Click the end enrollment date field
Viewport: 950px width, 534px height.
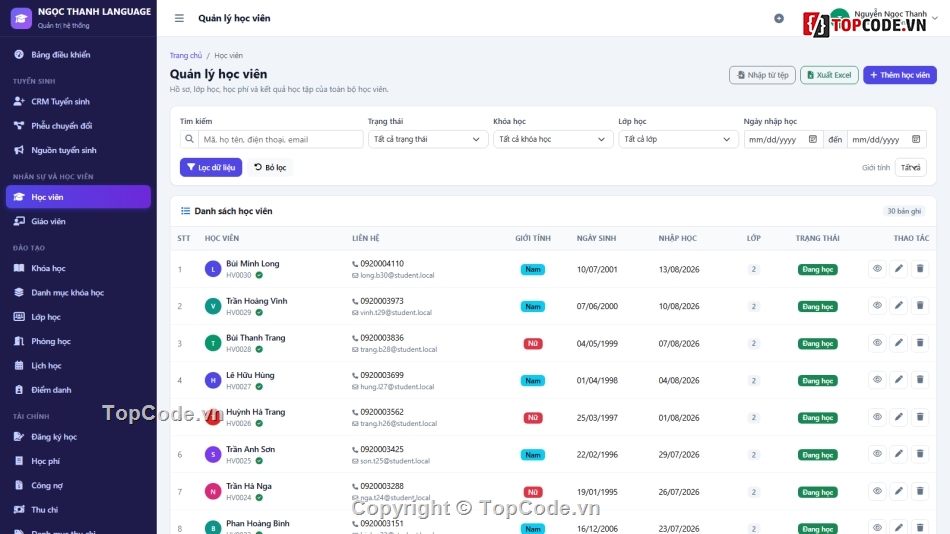pyautogui.click(x=887, y=139)
